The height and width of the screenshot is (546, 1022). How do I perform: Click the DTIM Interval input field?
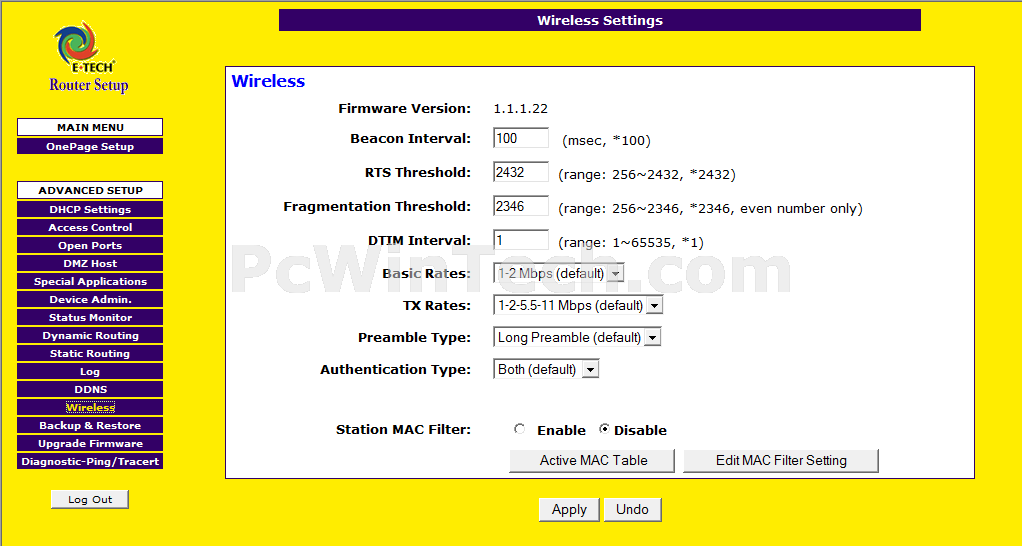521,240
